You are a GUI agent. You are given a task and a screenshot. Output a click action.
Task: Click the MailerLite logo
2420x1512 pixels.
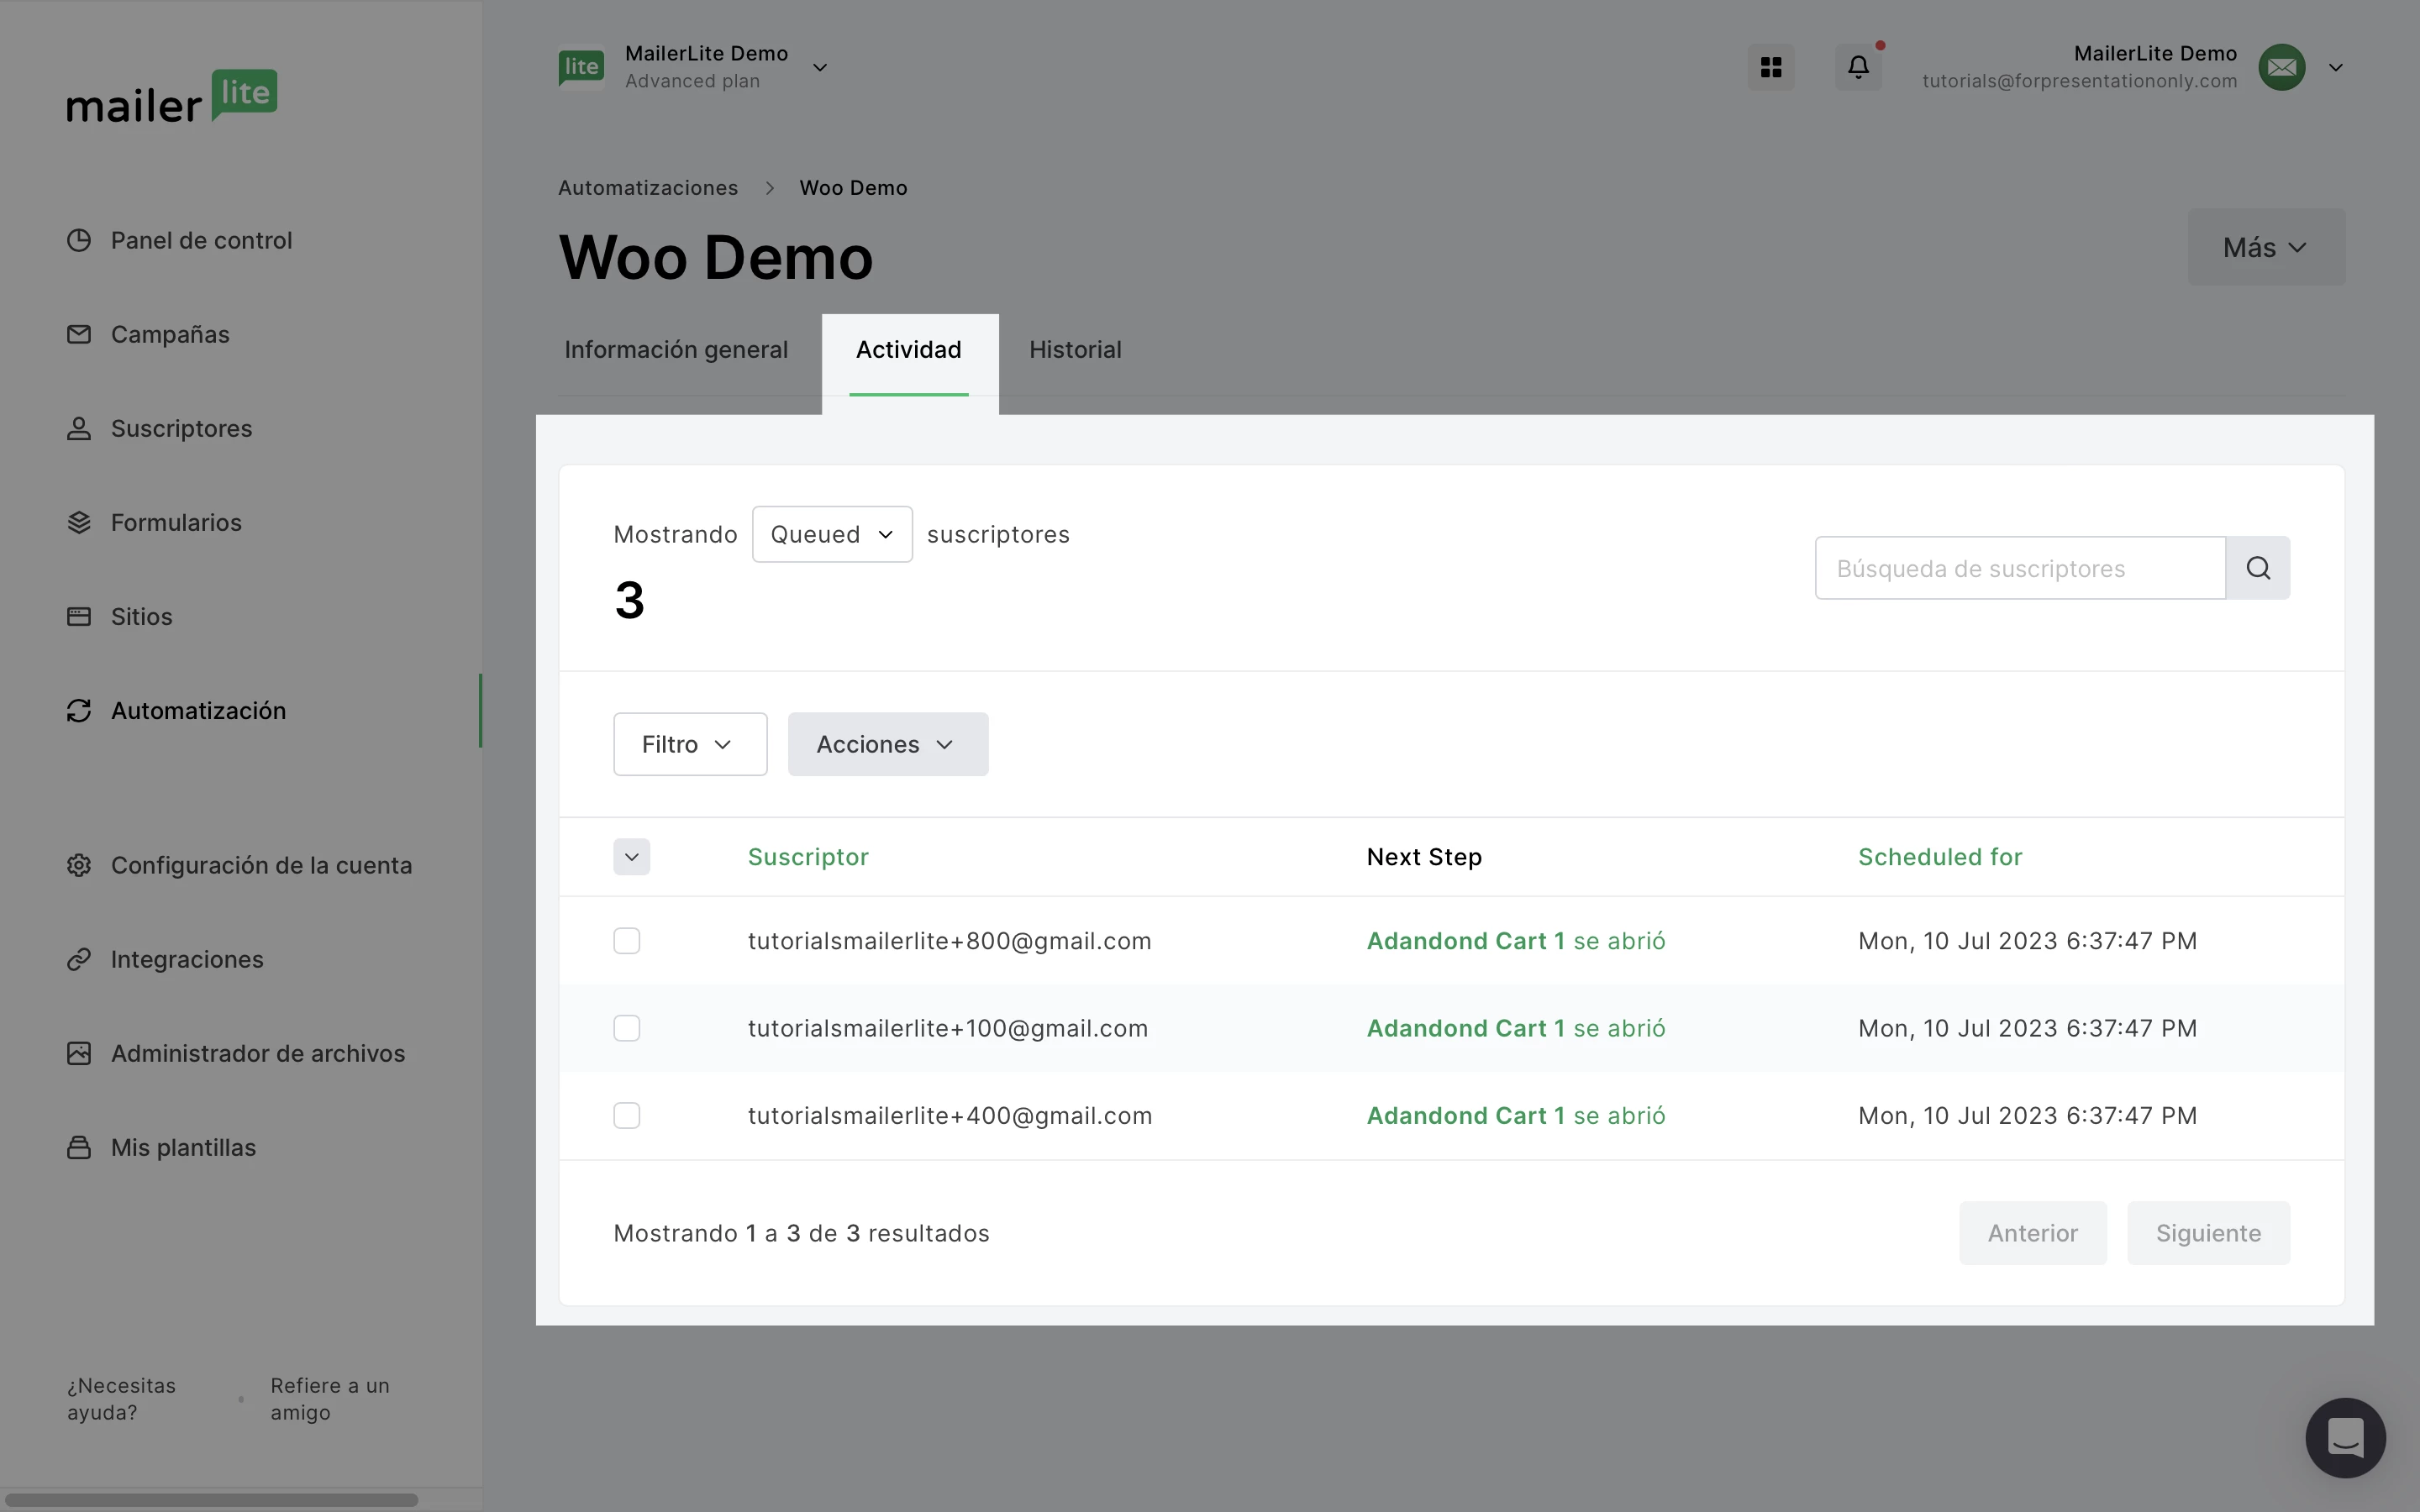pyautogui.click(x=172, y=97)
